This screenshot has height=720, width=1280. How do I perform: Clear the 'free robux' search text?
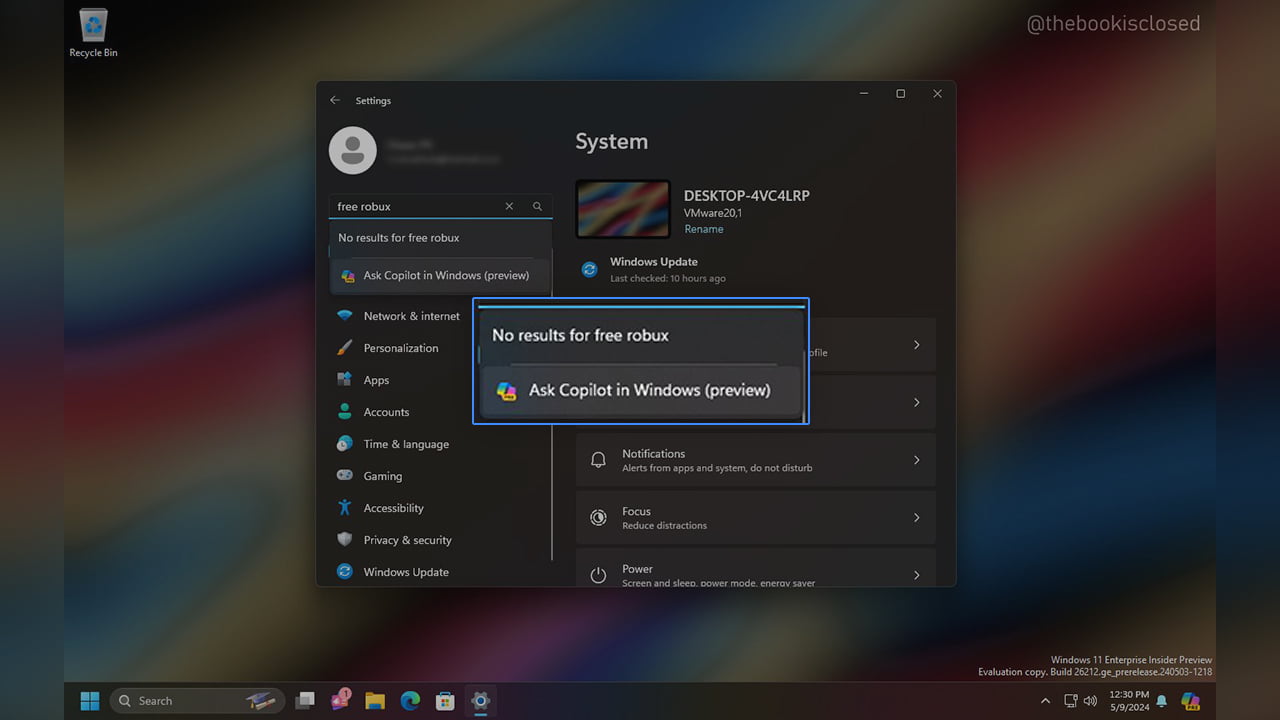point(509,206)
